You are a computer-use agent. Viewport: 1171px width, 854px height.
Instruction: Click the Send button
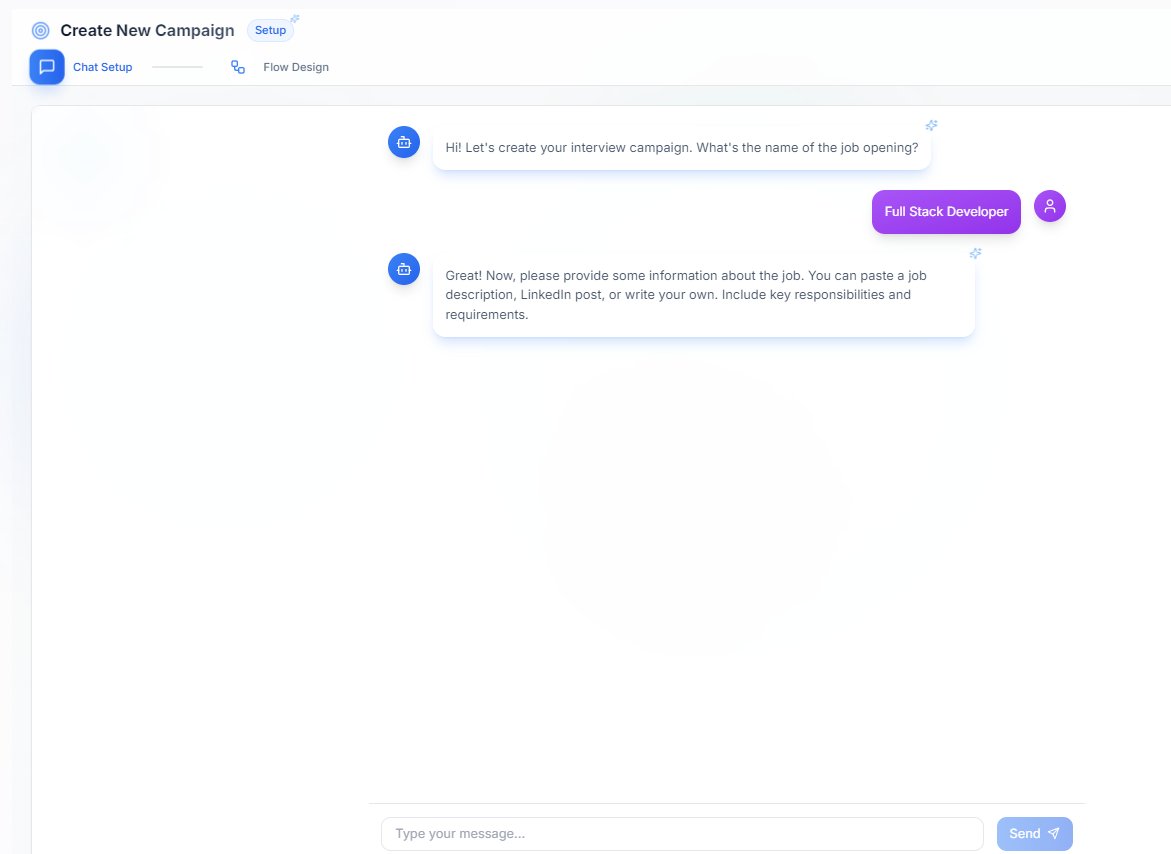[1034, 834]
